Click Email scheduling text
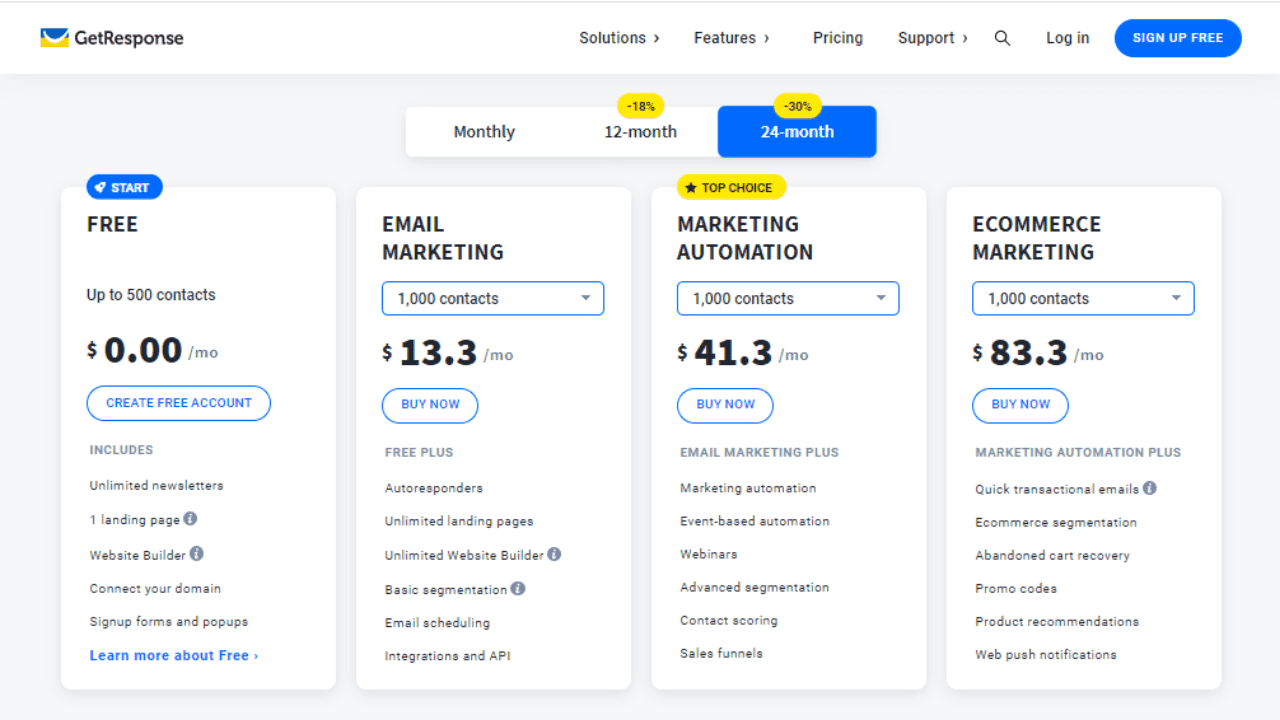Viewport: 1280px width, 720px height. (x=437, y=622)
